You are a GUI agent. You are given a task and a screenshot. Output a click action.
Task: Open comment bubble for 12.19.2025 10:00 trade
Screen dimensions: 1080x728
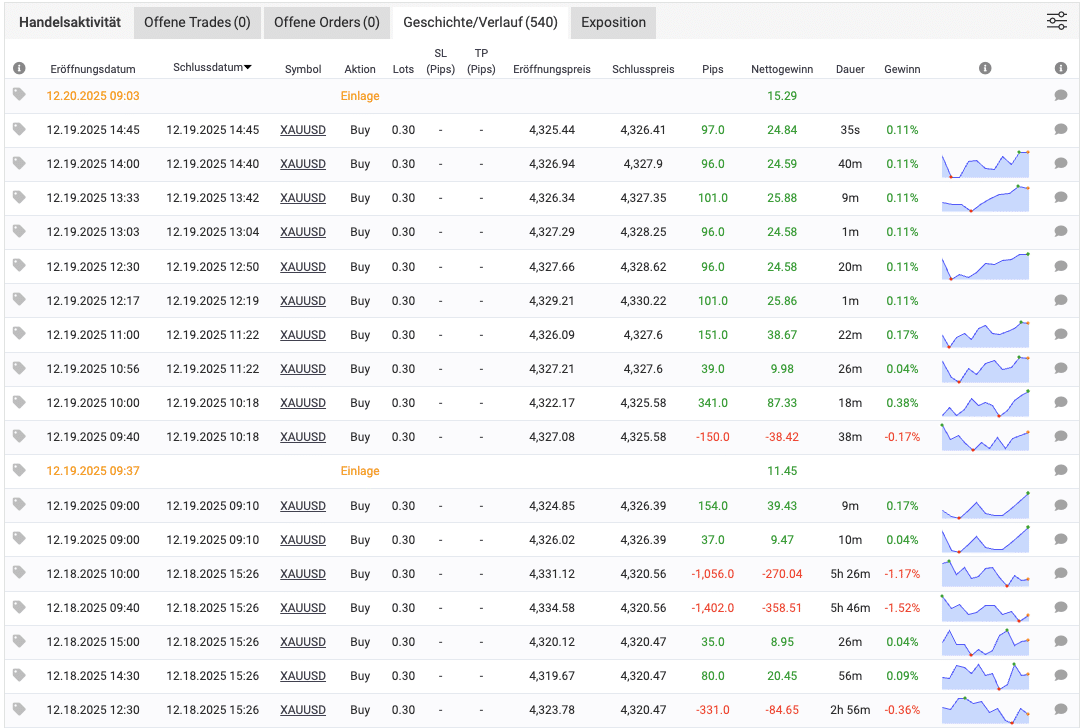[1061, 403]
